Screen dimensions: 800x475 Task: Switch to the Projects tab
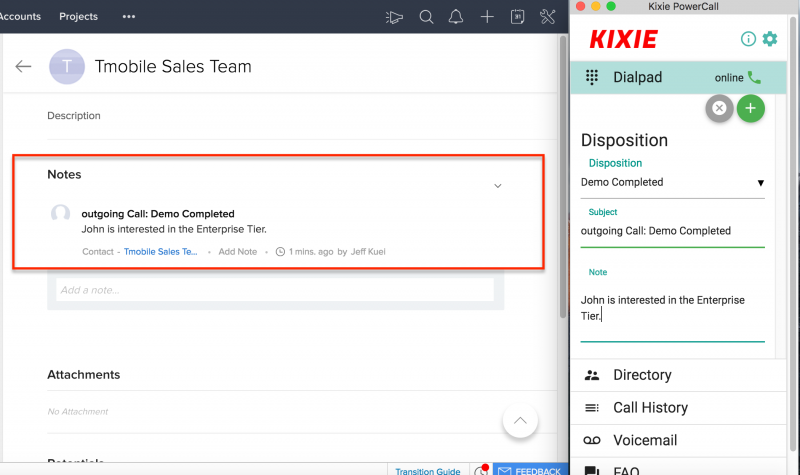[x=78, y=16]
